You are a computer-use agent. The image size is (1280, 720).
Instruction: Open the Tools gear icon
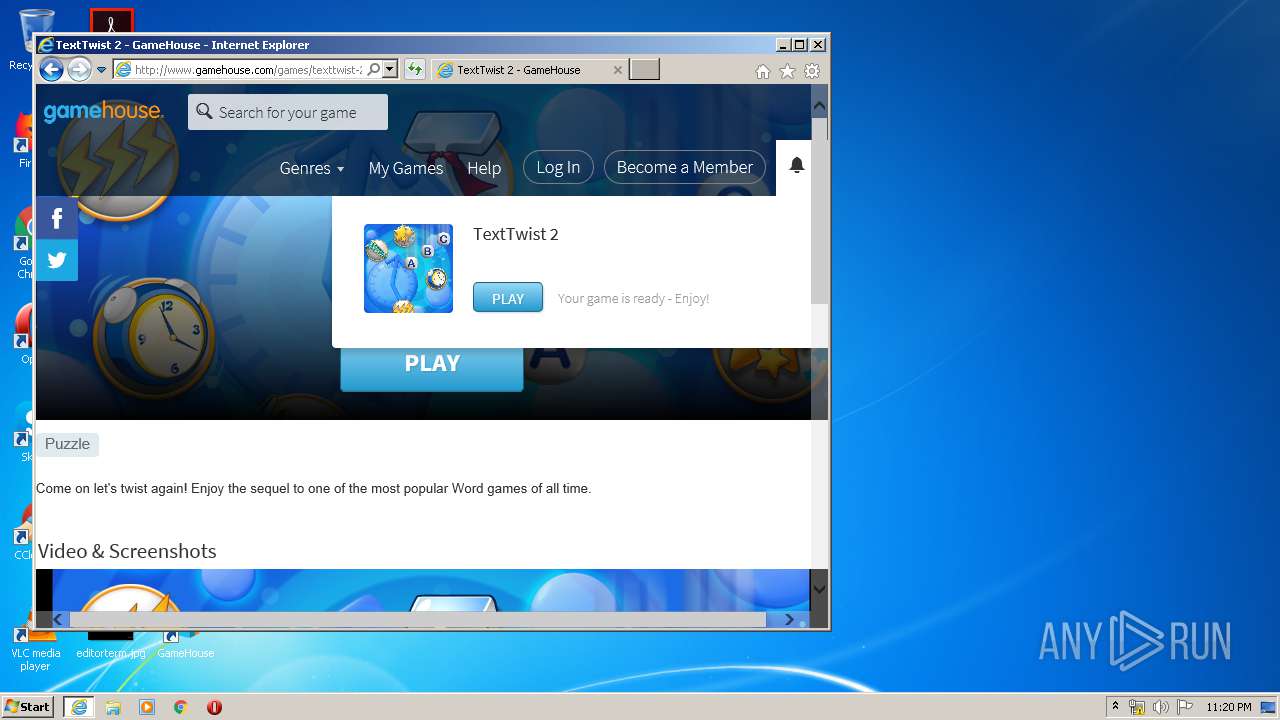click(x=812, y=71)
